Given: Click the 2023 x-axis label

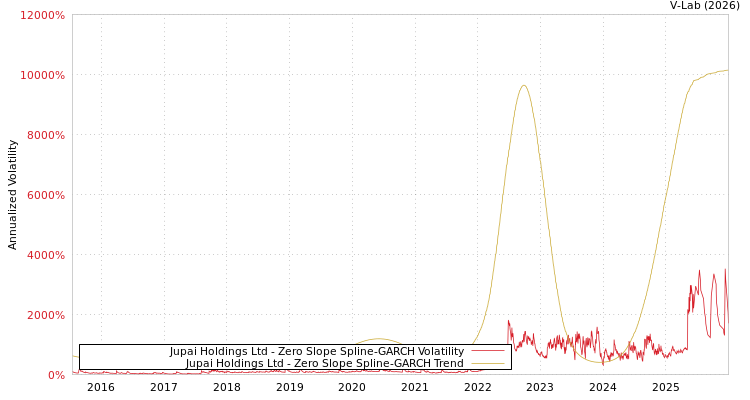Looking at the screenshot, I should point(540,387).
